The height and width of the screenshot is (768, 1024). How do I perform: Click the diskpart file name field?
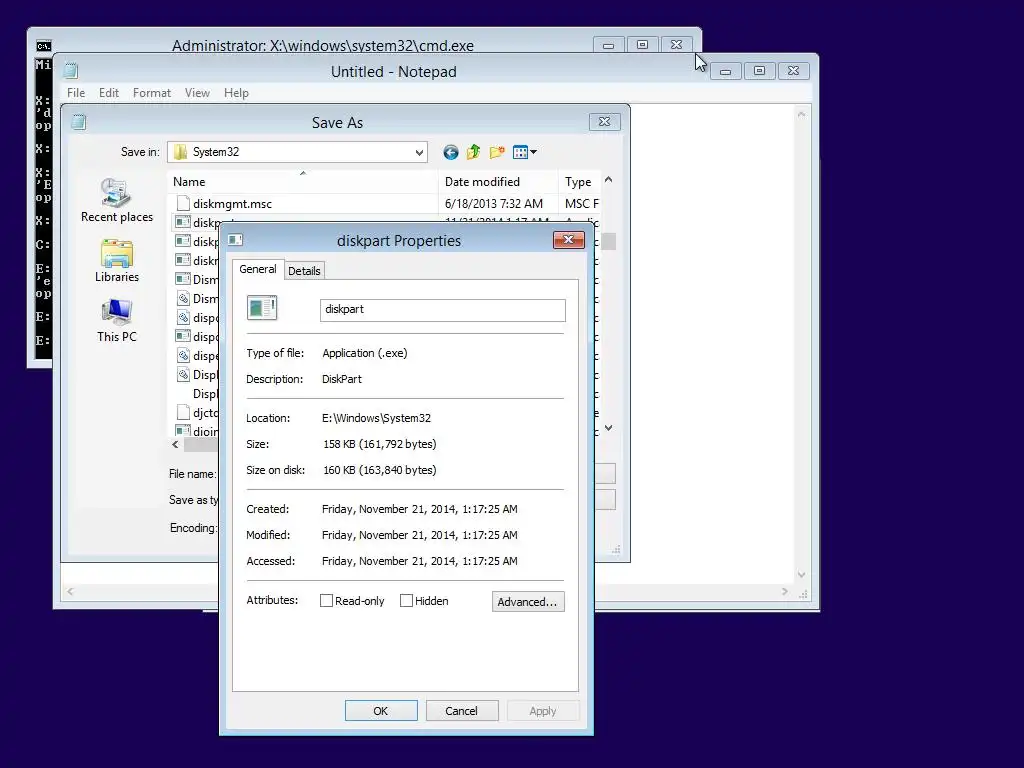point(443,310)
